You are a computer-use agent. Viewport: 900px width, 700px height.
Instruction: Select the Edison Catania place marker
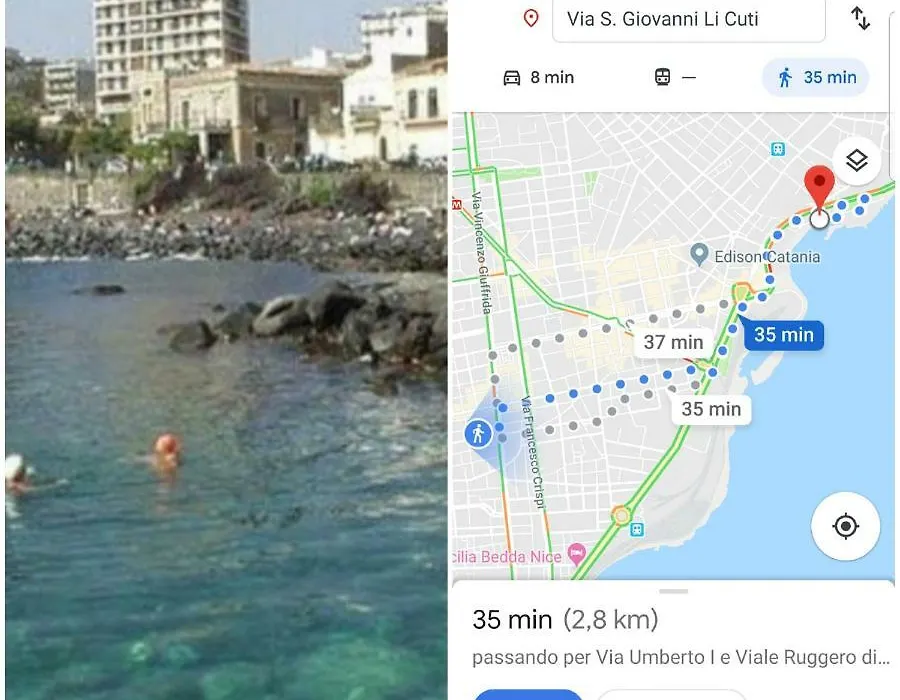pos(699,255)
